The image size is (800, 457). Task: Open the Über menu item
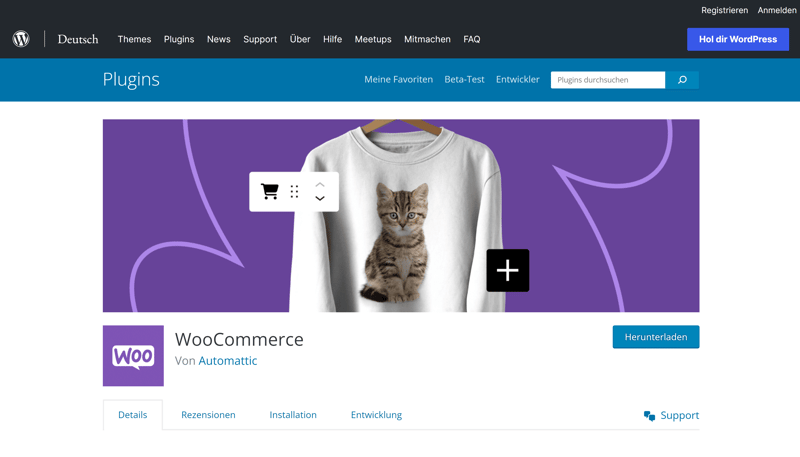(x=300, y=39)
